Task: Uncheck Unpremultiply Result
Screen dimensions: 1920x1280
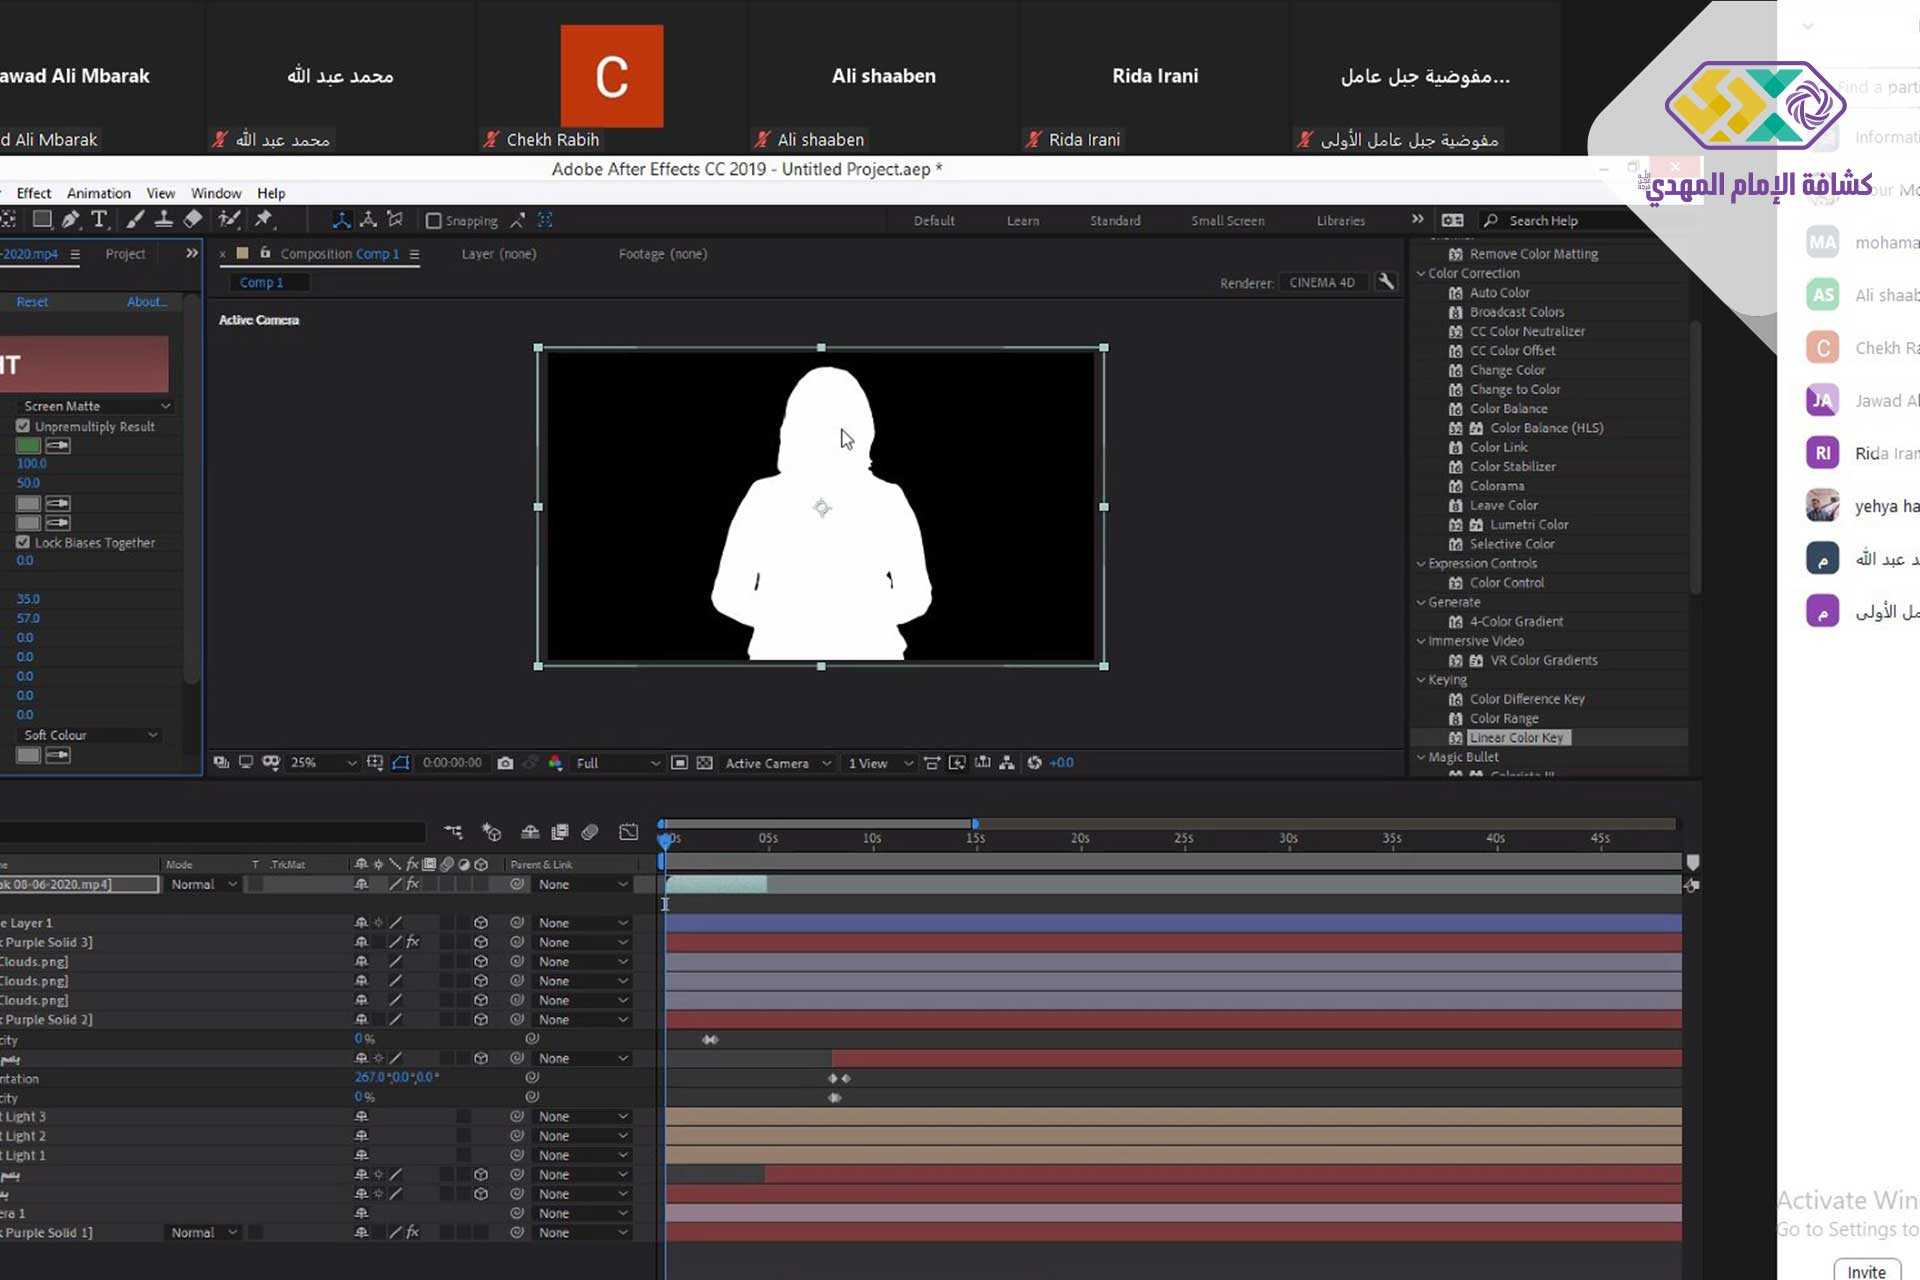Action: pos(23,426)
